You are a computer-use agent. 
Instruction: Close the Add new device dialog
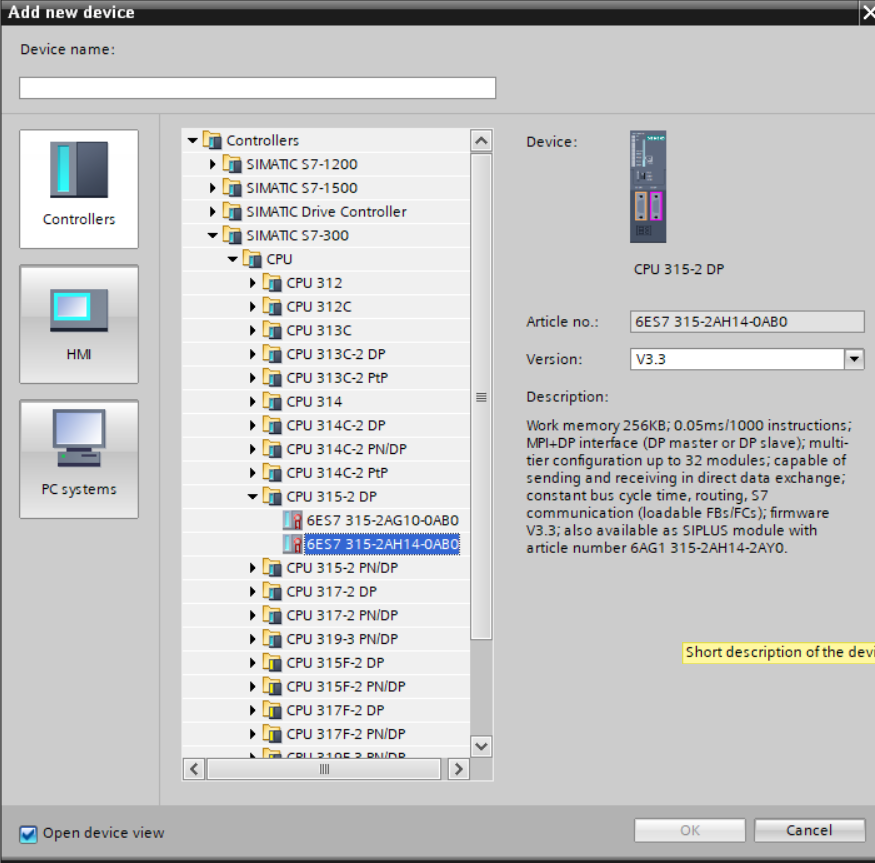(x=868, y=13)
